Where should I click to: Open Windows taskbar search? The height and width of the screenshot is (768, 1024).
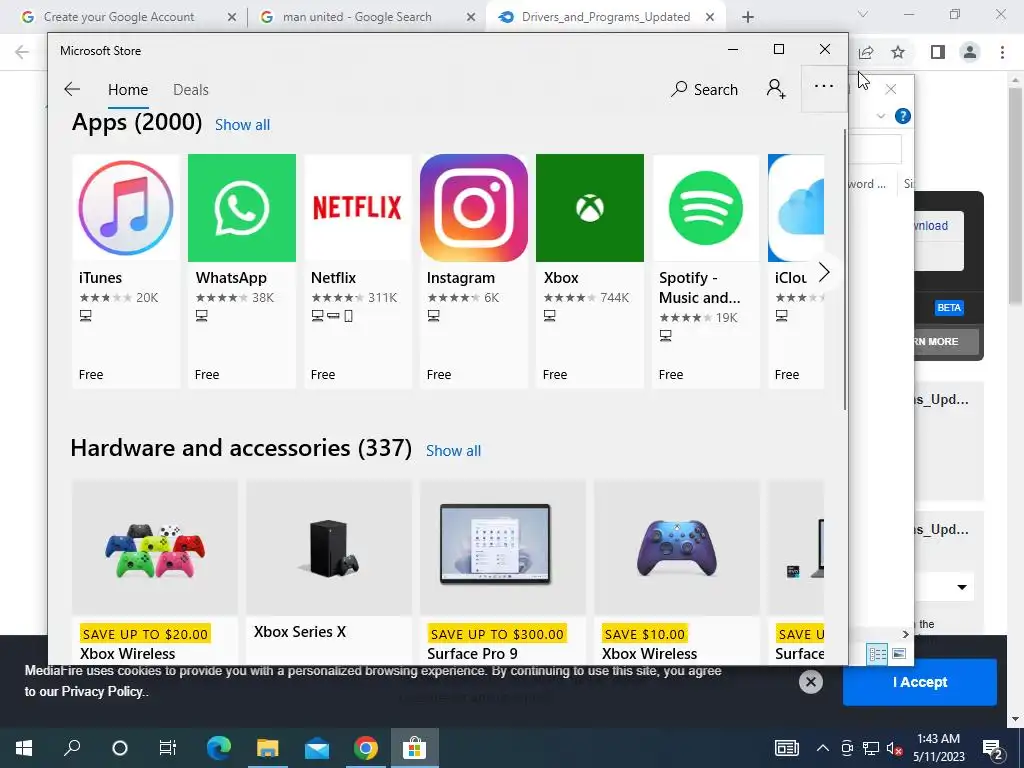coord(72,748)
